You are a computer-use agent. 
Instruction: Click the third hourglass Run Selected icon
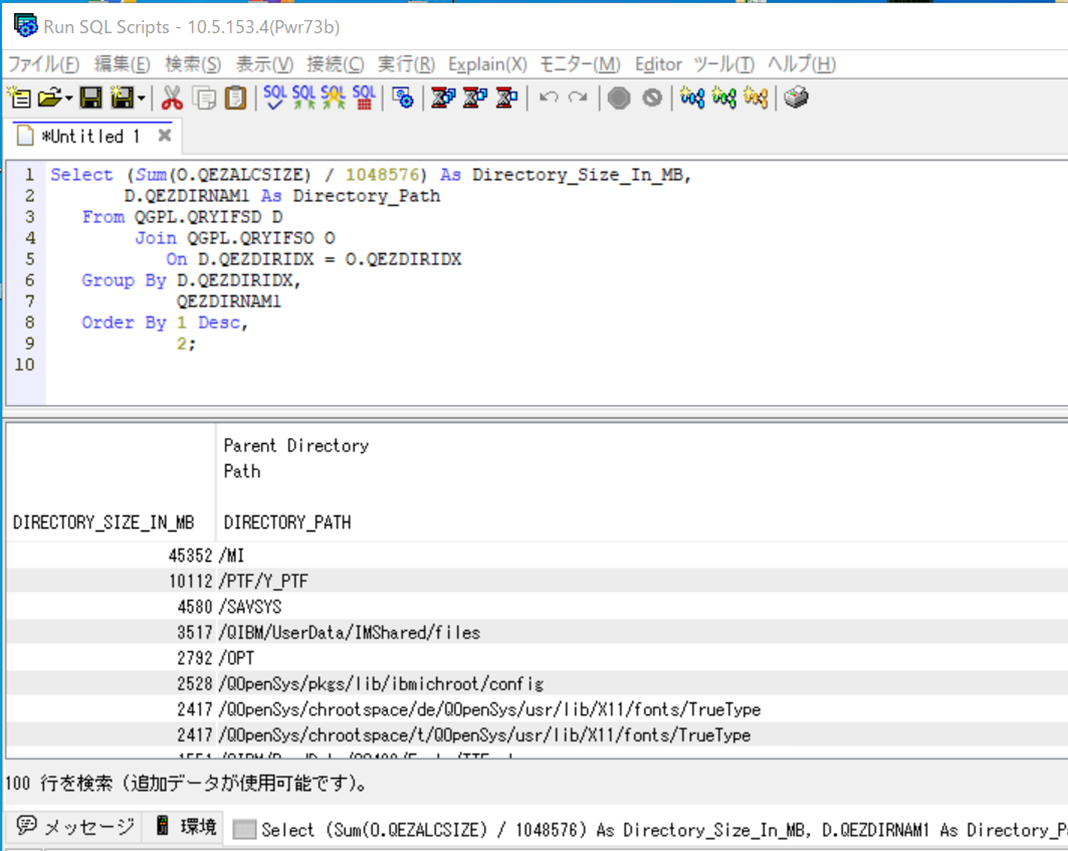coord(507,98)
